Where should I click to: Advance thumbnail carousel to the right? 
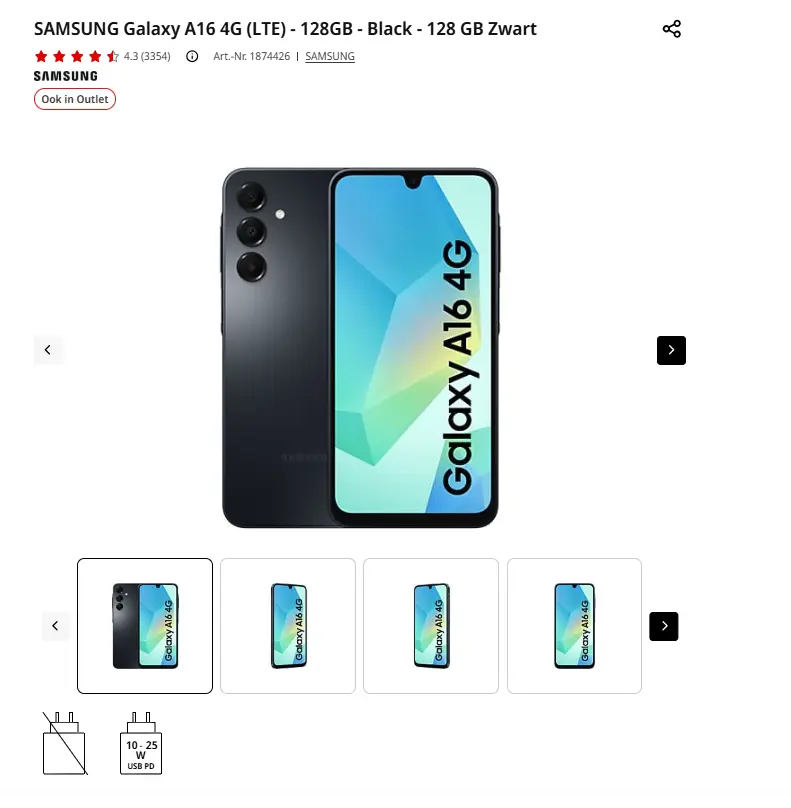click(x=664, y=626)
